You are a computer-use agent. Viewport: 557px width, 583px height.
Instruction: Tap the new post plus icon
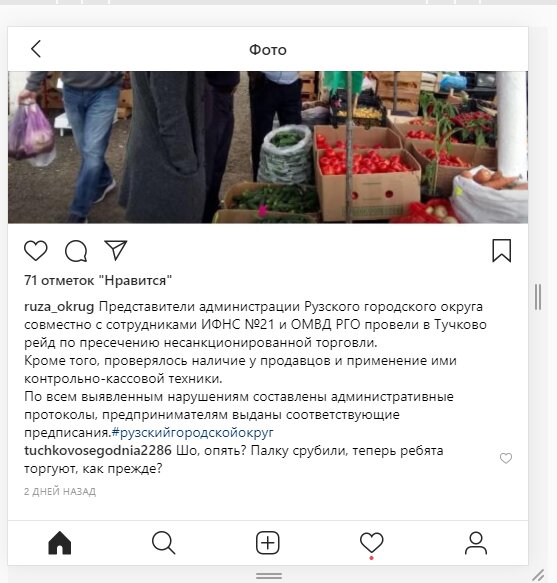tap(268, 543)
